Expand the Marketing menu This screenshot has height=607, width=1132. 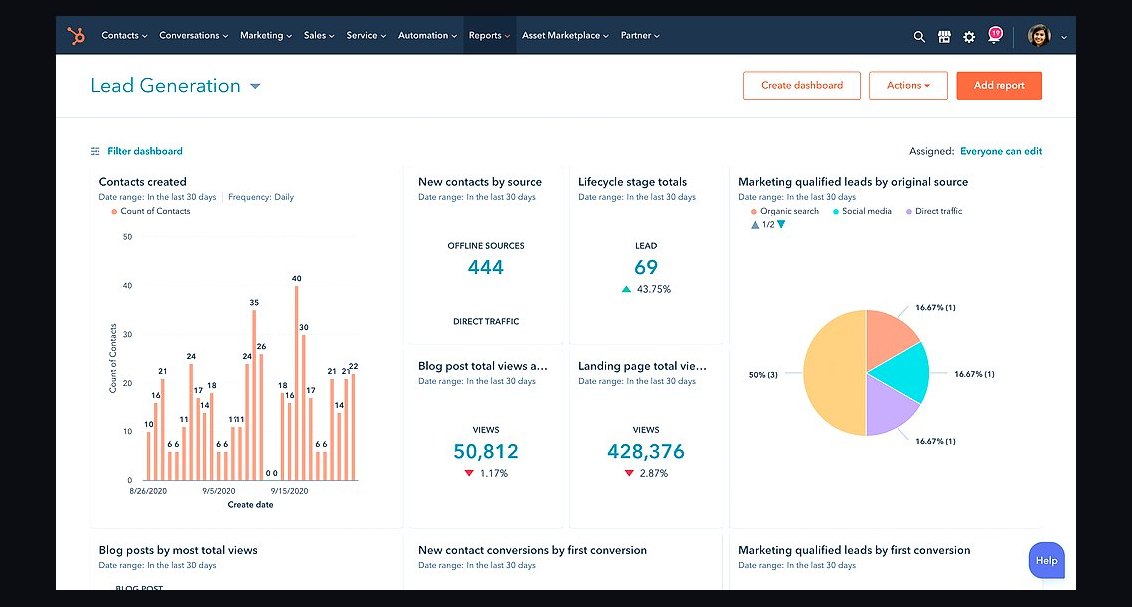click(x=266, y=35)
